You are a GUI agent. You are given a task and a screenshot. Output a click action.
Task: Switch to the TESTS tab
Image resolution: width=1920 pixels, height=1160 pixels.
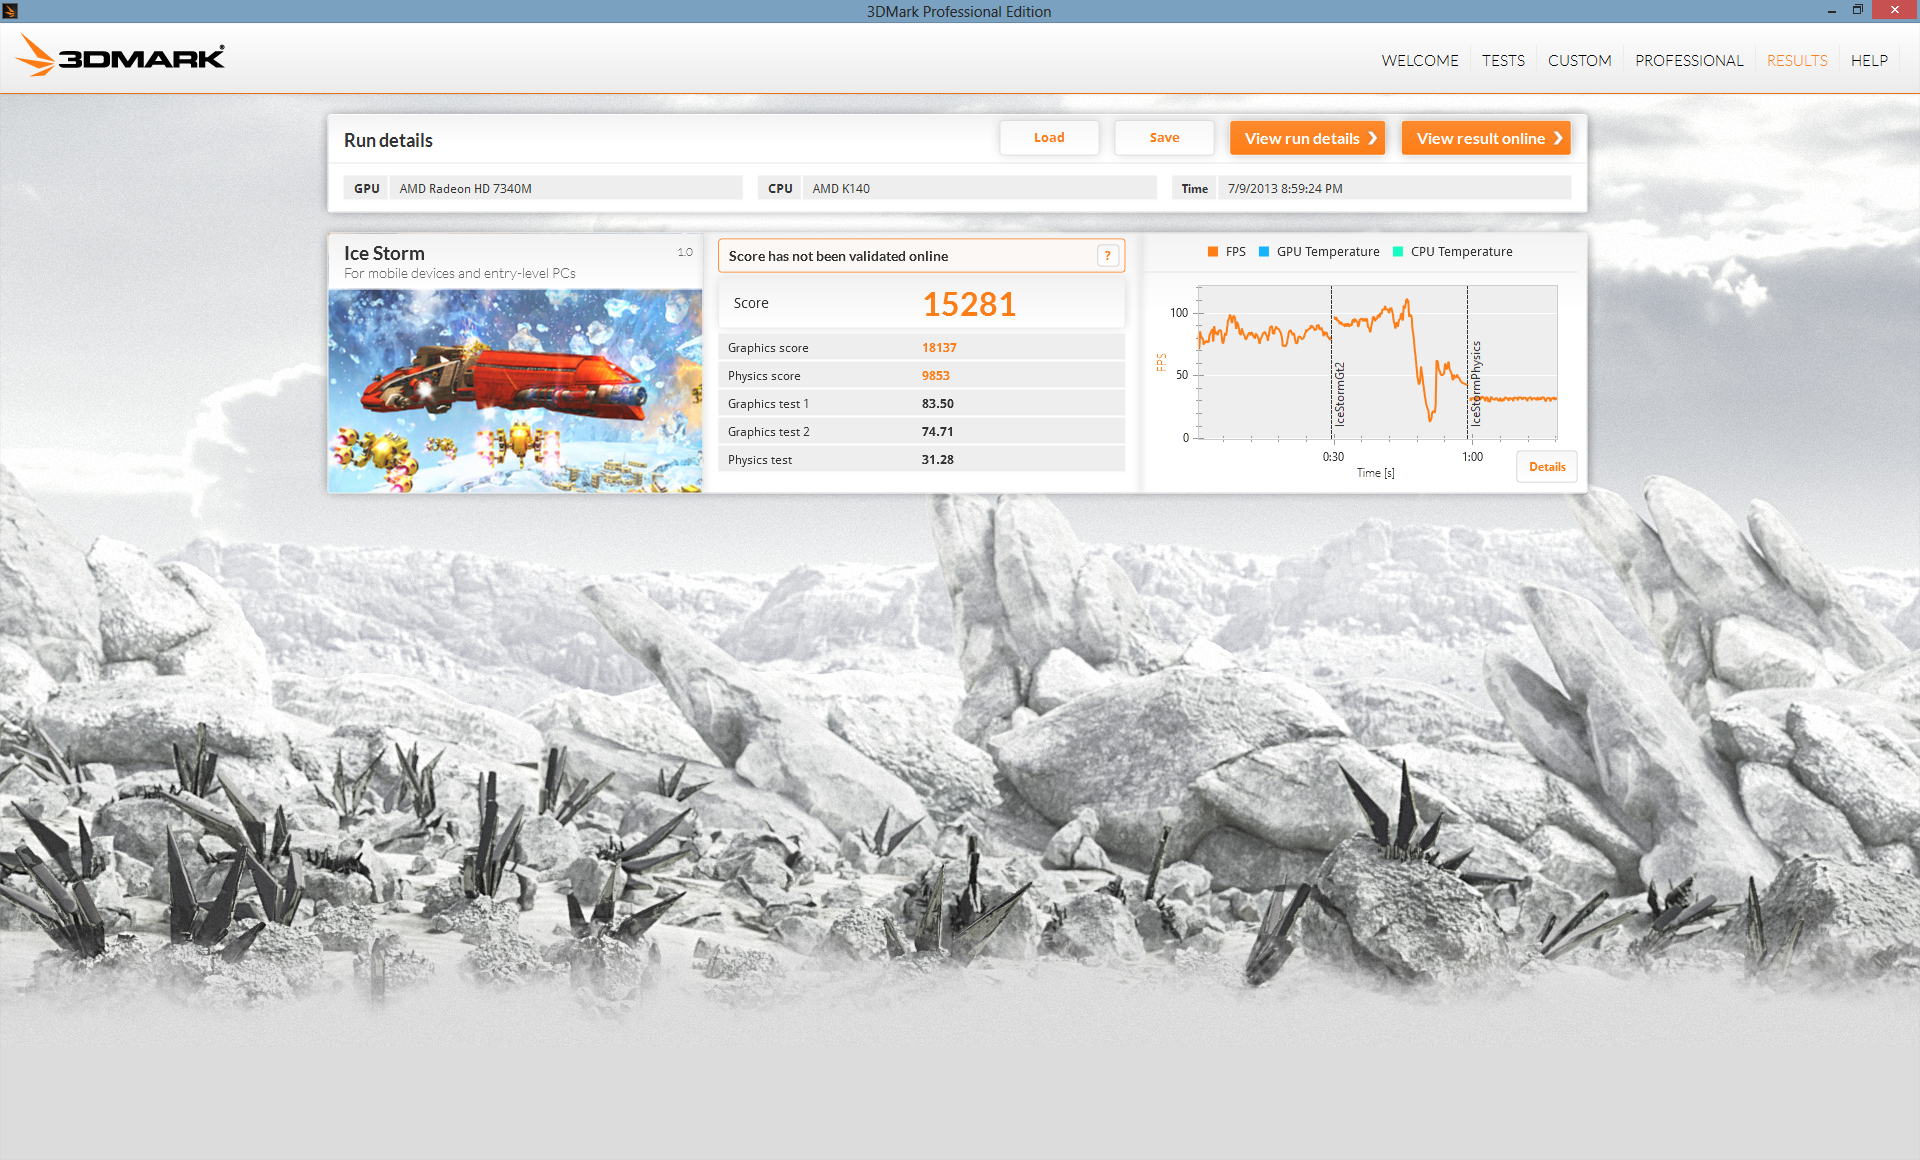[x=1503, y=61]
